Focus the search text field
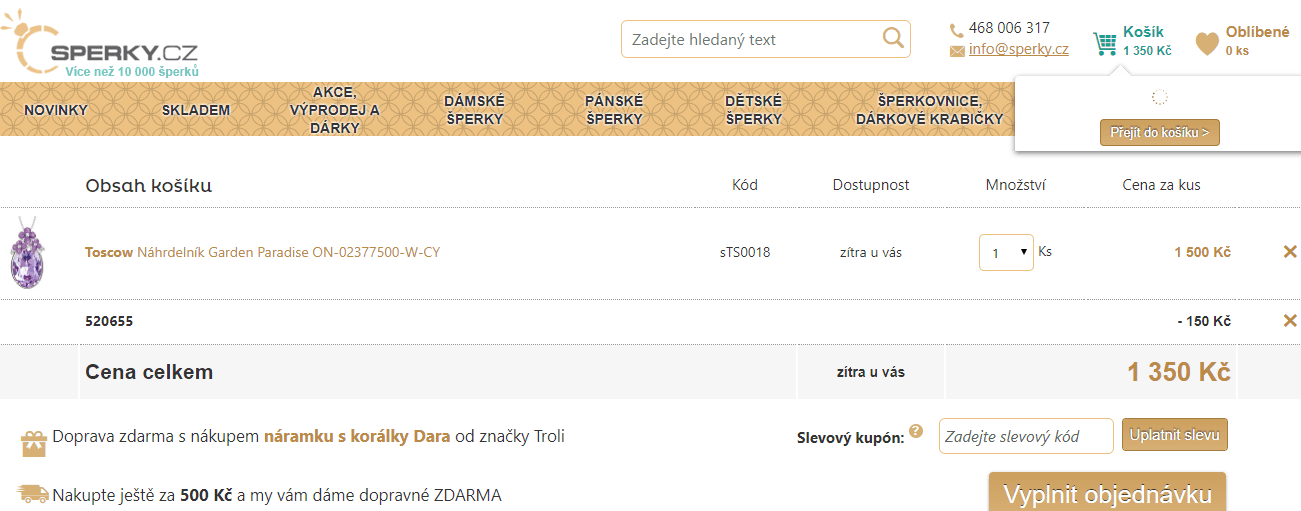The width and height of the screenshot is (1301, 511). click(x=750, y=40)
